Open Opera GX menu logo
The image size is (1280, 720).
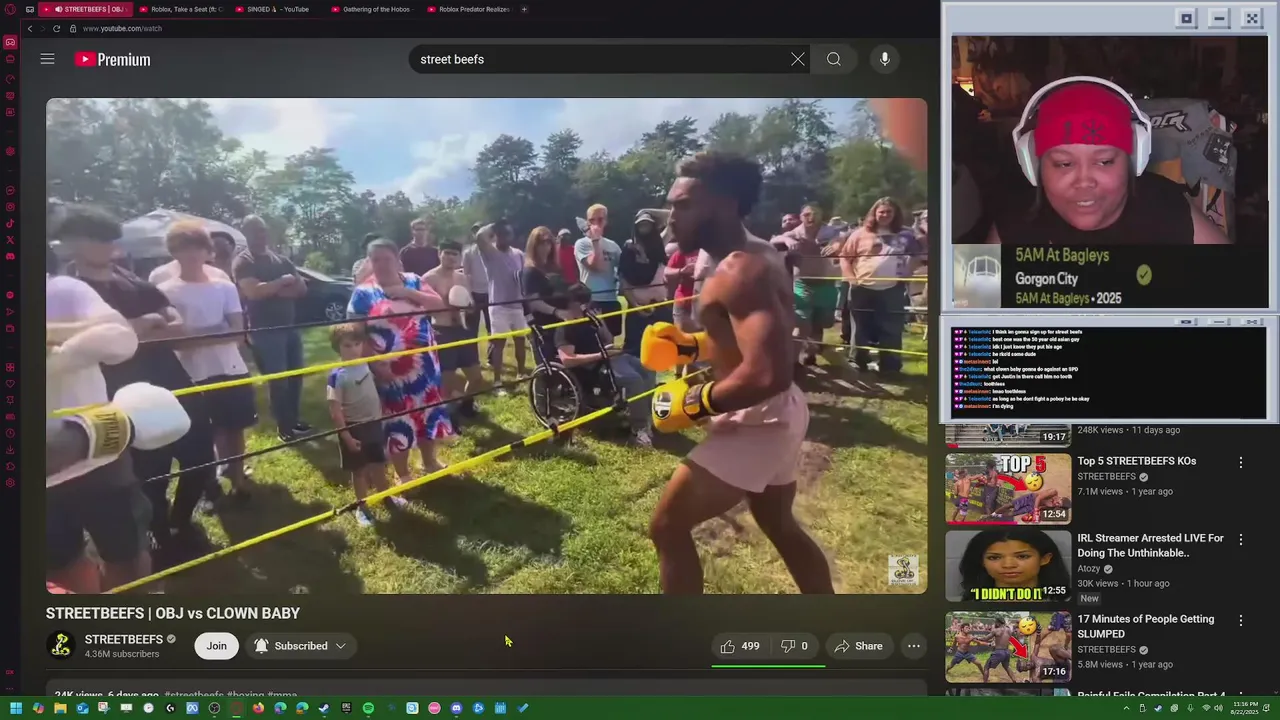[x=10, y=9]
